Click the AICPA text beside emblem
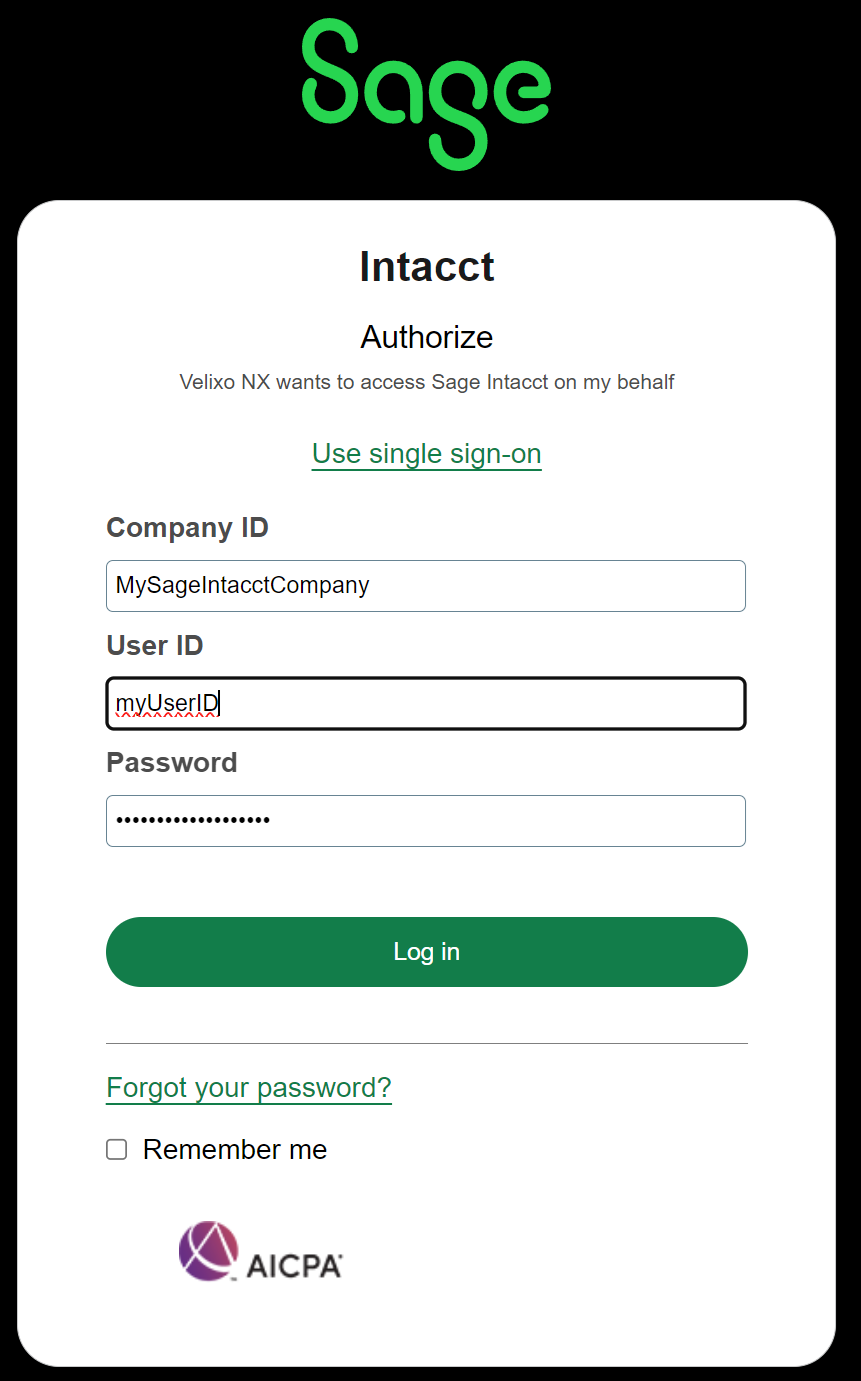 point(294,1265)
